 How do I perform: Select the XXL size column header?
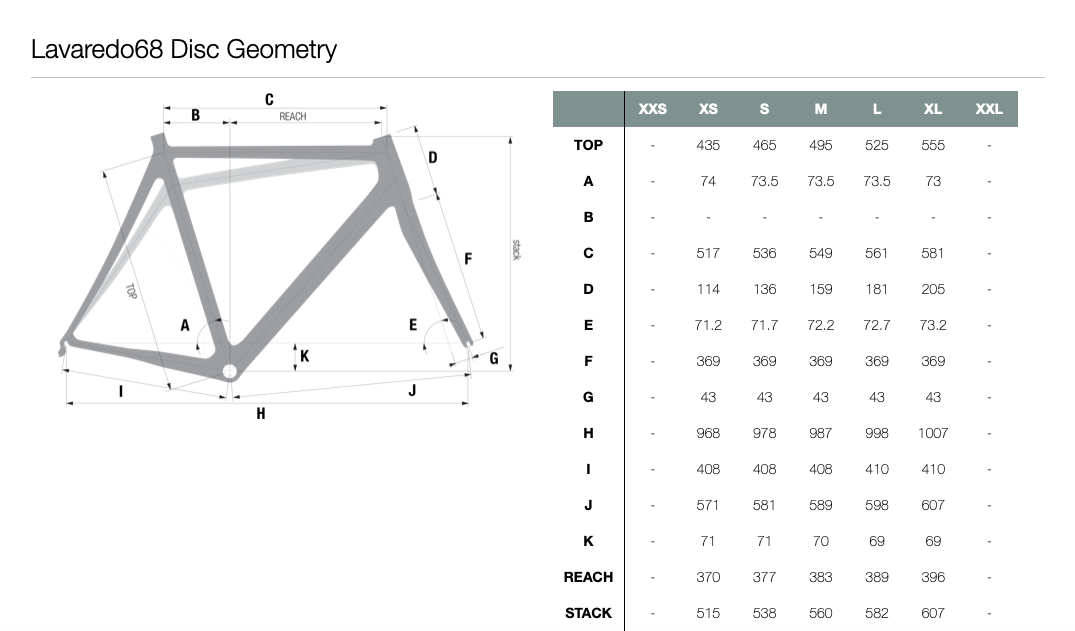989,109
